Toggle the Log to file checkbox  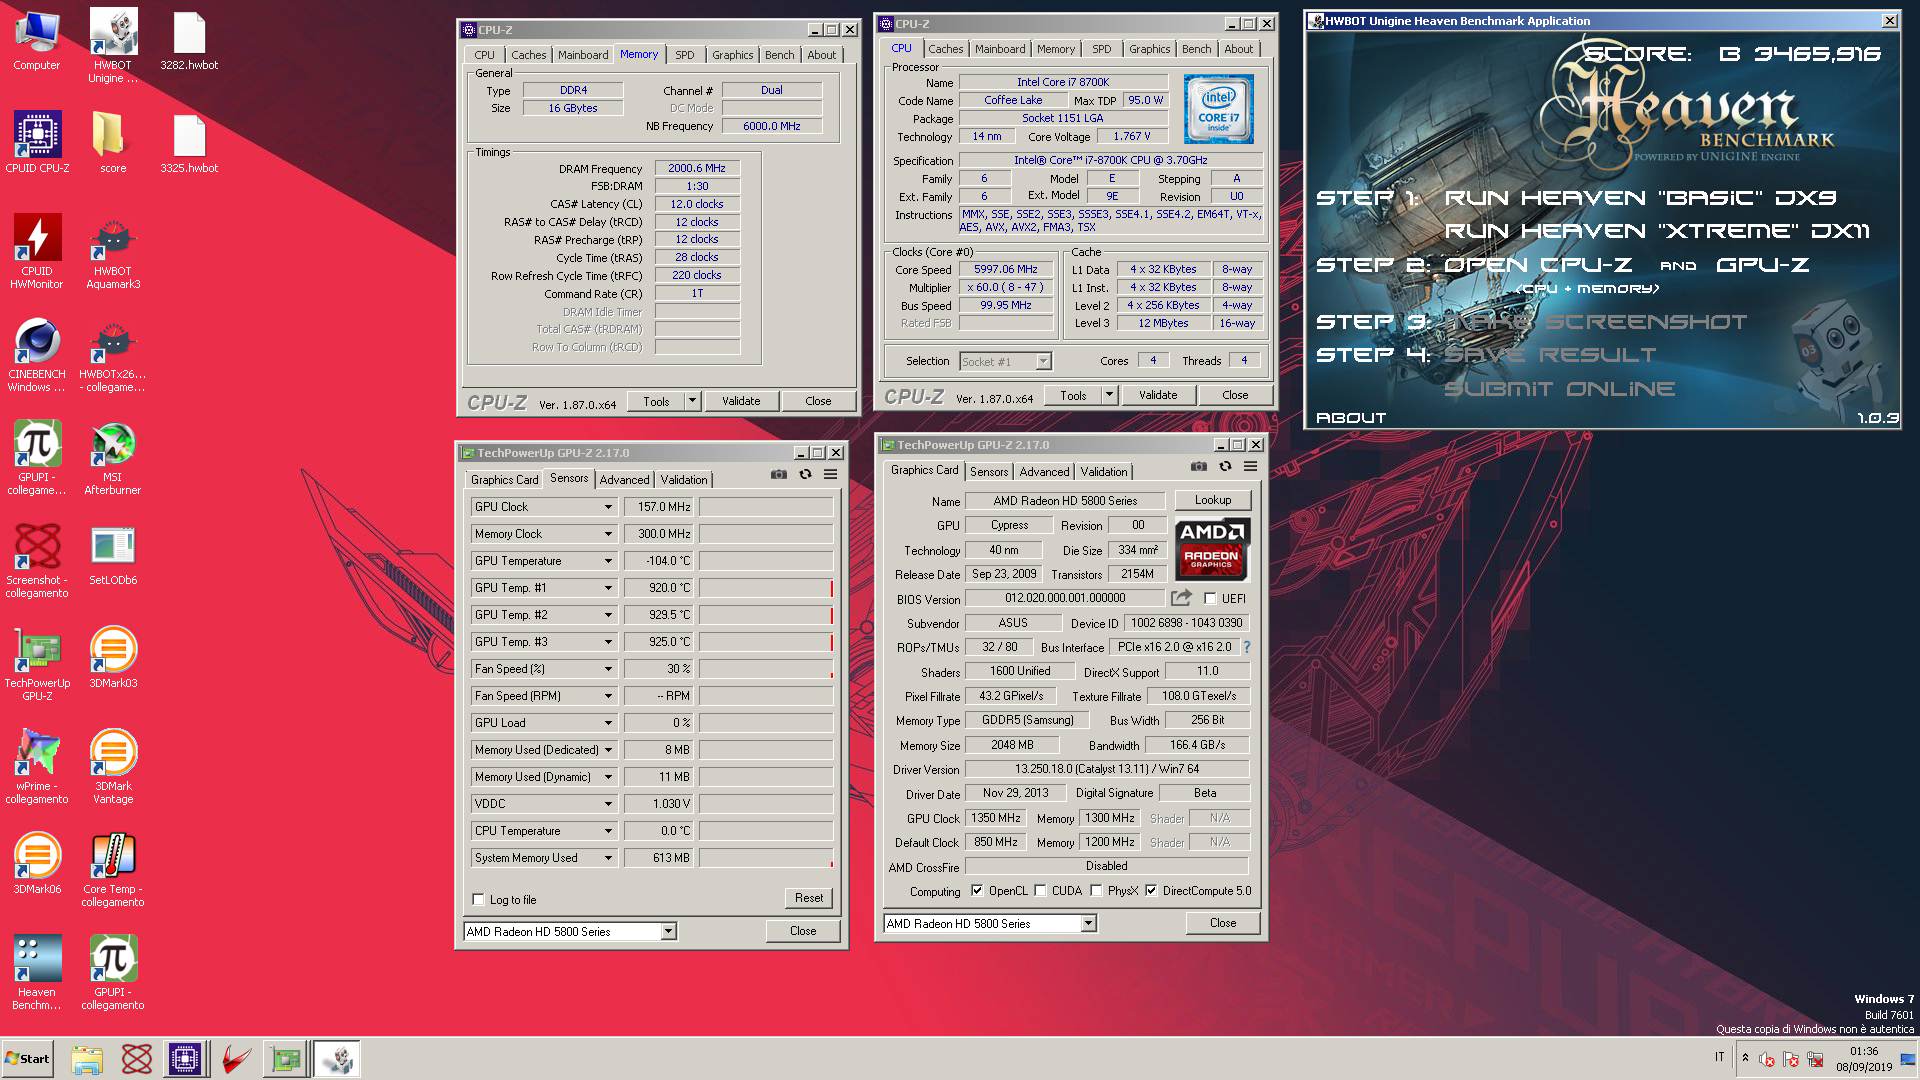click(478, 899)
